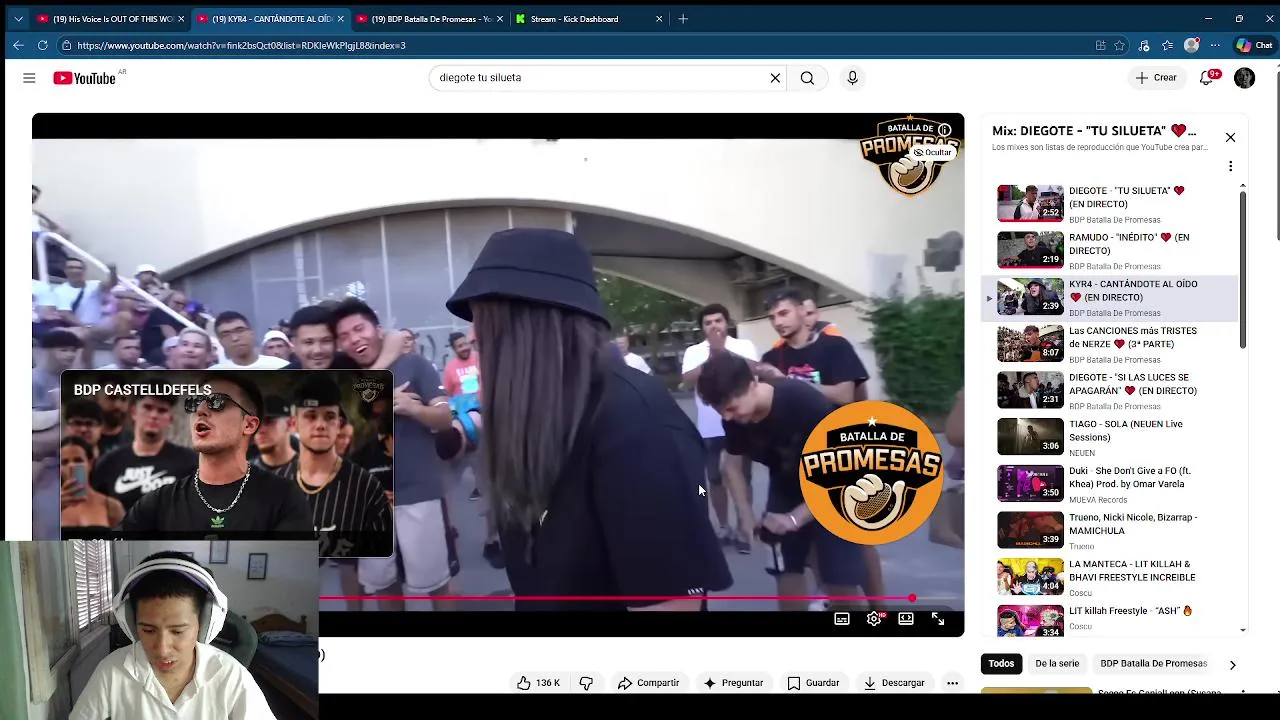
Task: Share video via Compartir button
Action: point(648,683)
